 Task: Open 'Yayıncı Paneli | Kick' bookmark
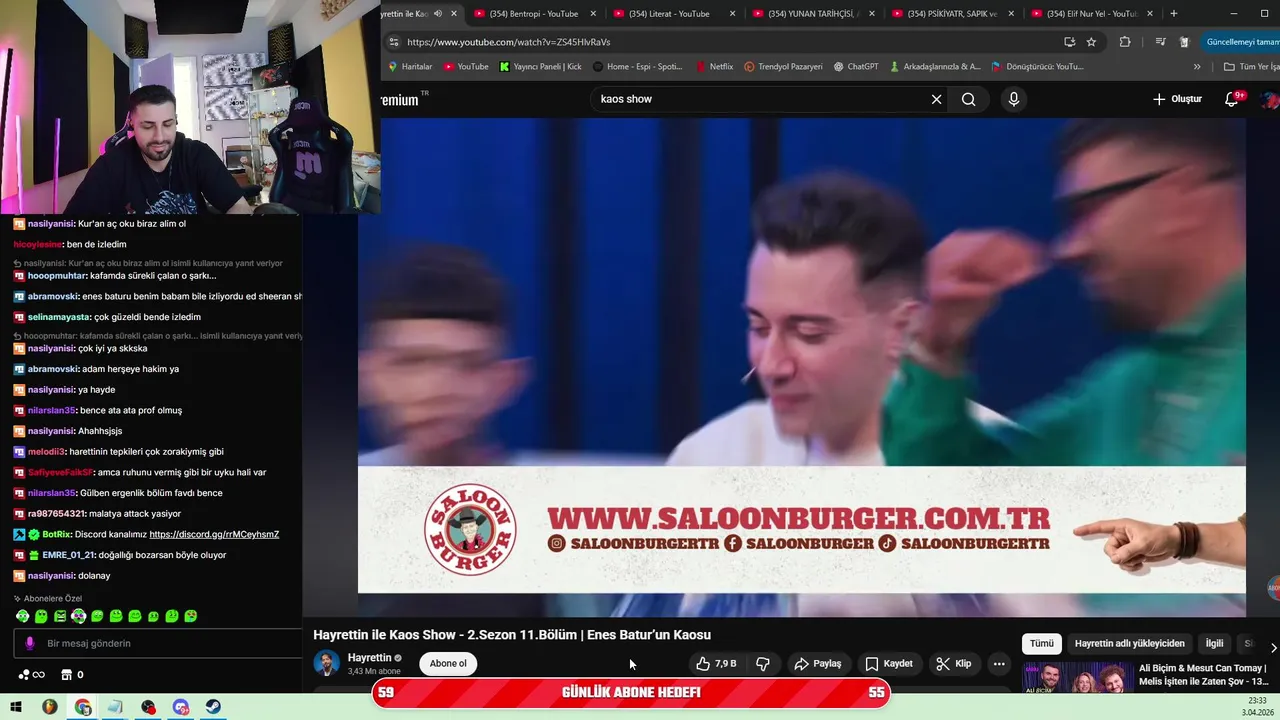540,67
